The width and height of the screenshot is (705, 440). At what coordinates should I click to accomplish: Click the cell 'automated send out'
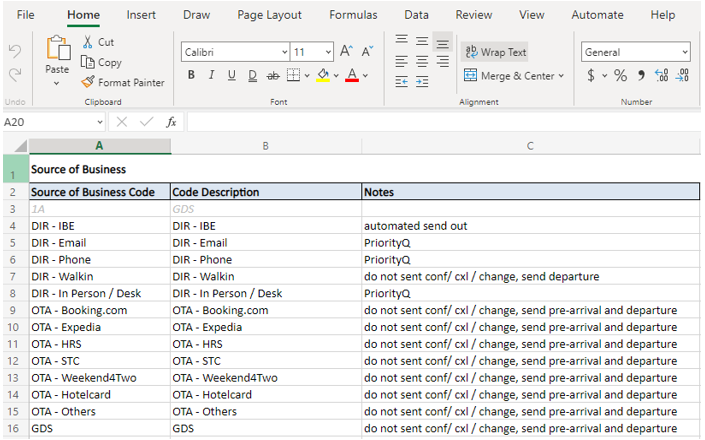tap(531, 226)
